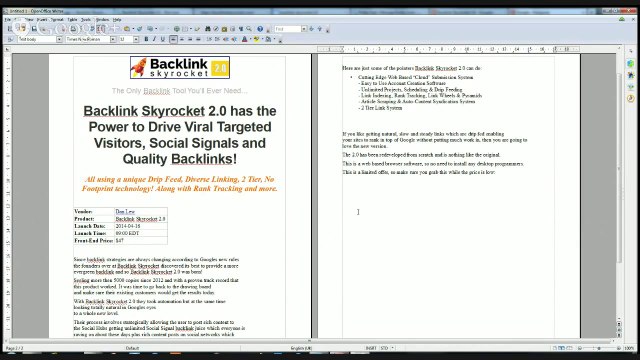Click the Undo icon
640x360 pixels.
(x=150, y=29)
